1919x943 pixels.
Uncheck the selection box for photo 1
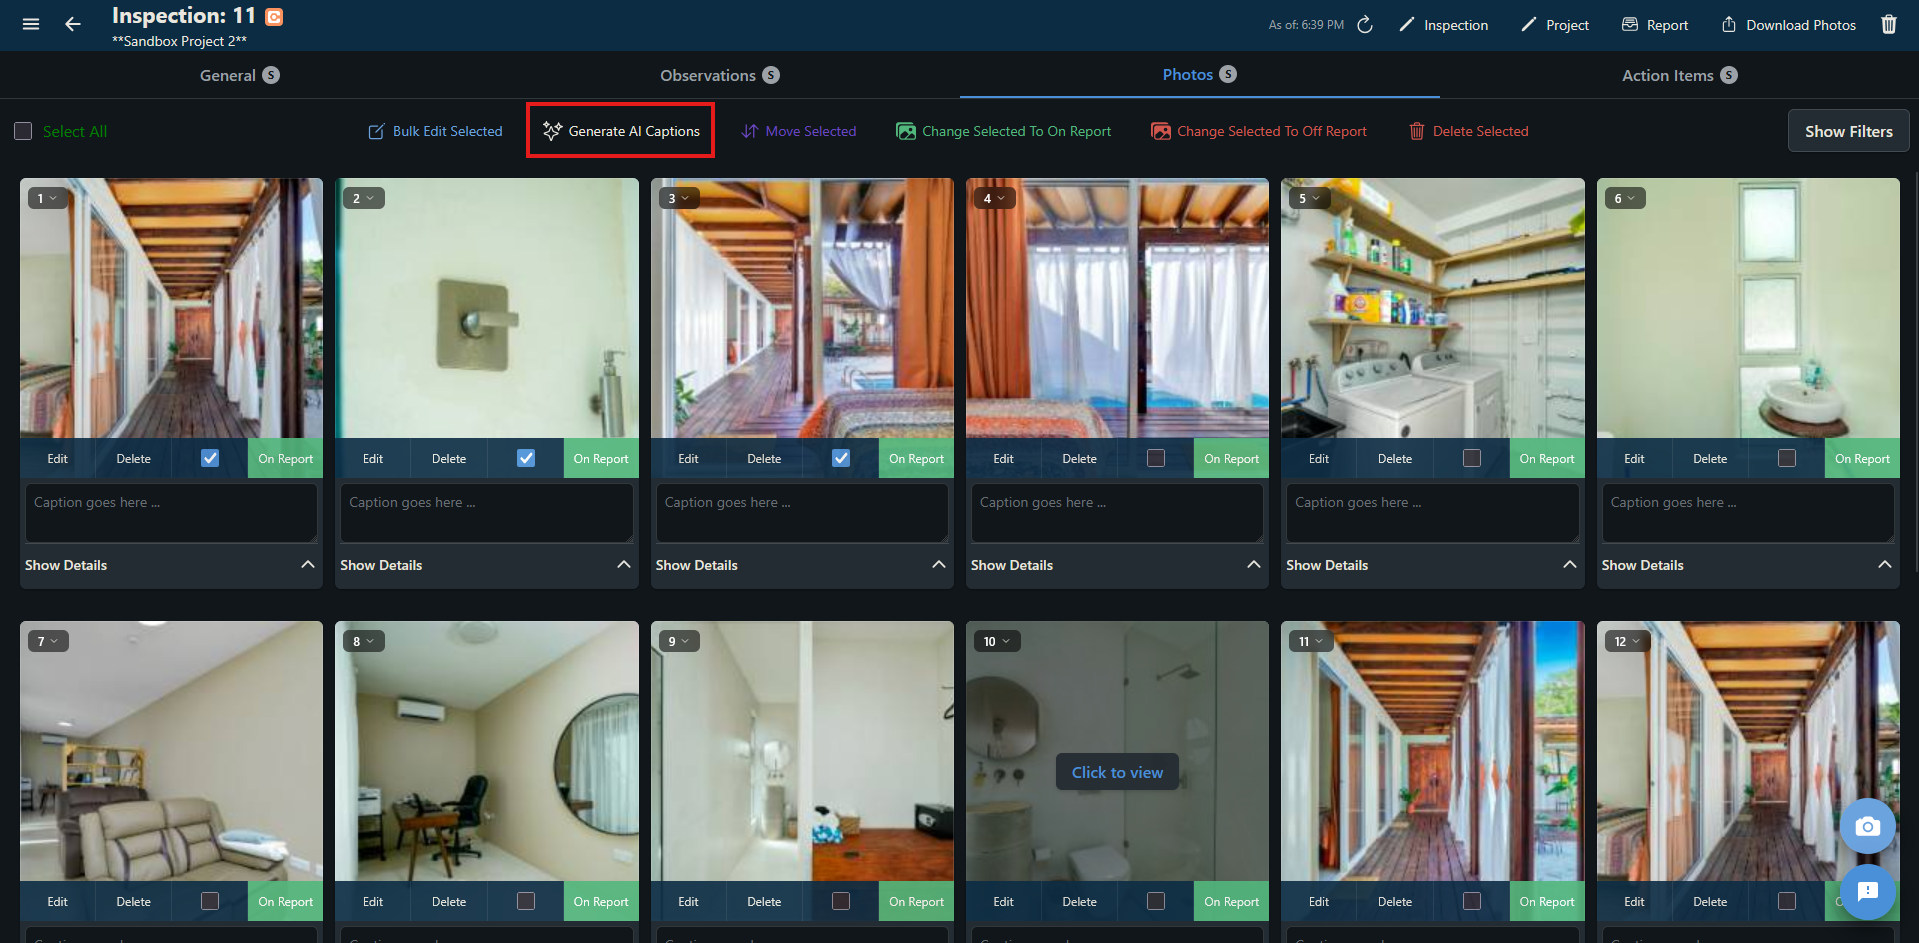click(210, 458)
